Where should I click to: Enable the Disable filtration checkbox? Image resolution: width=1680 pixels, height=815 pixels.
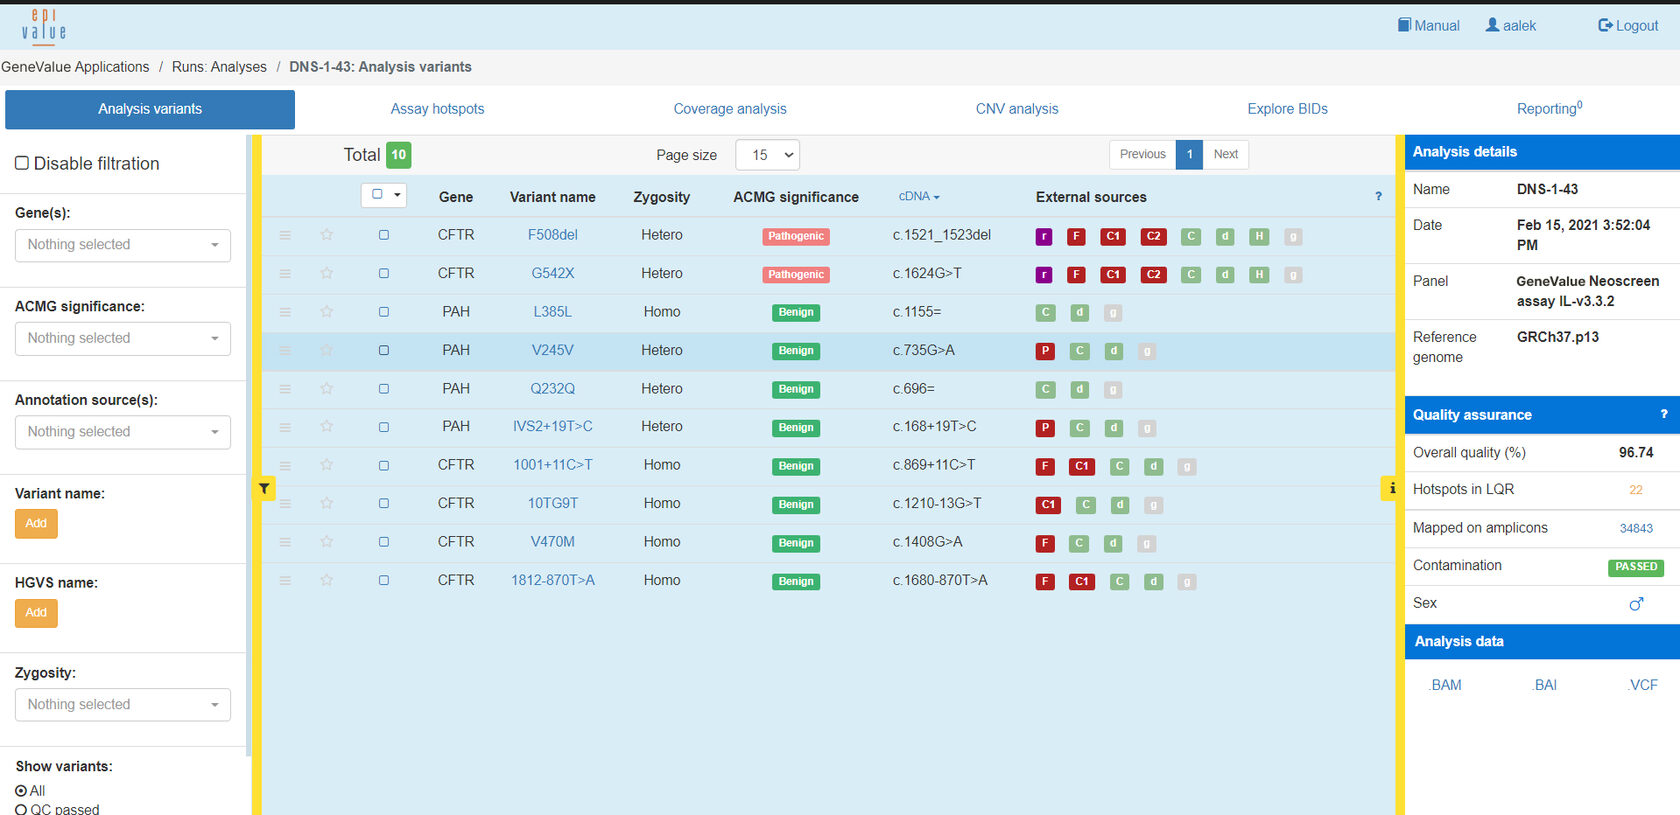click(22, 163)
